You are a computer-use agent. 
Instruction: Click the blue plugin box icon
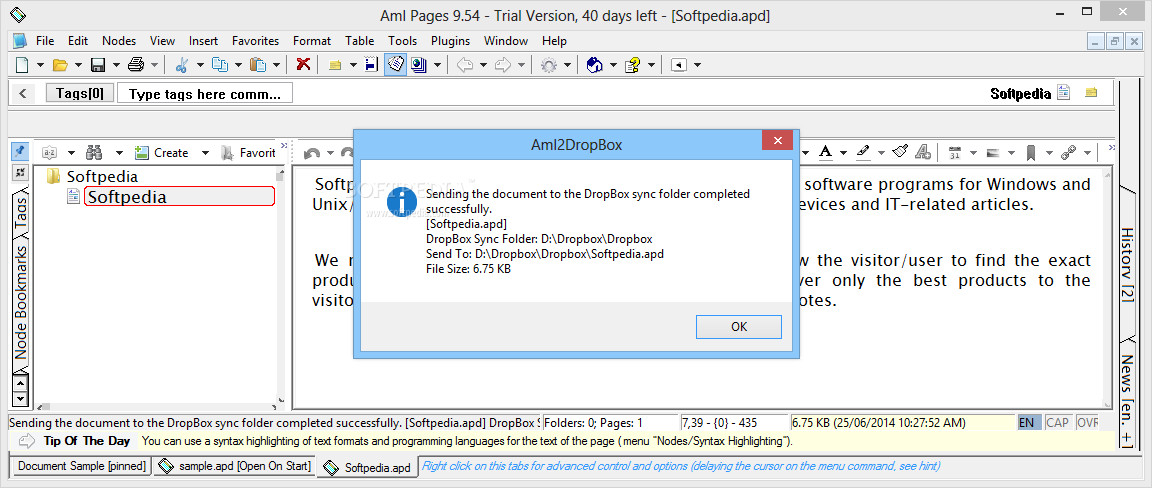pos(594,65)
